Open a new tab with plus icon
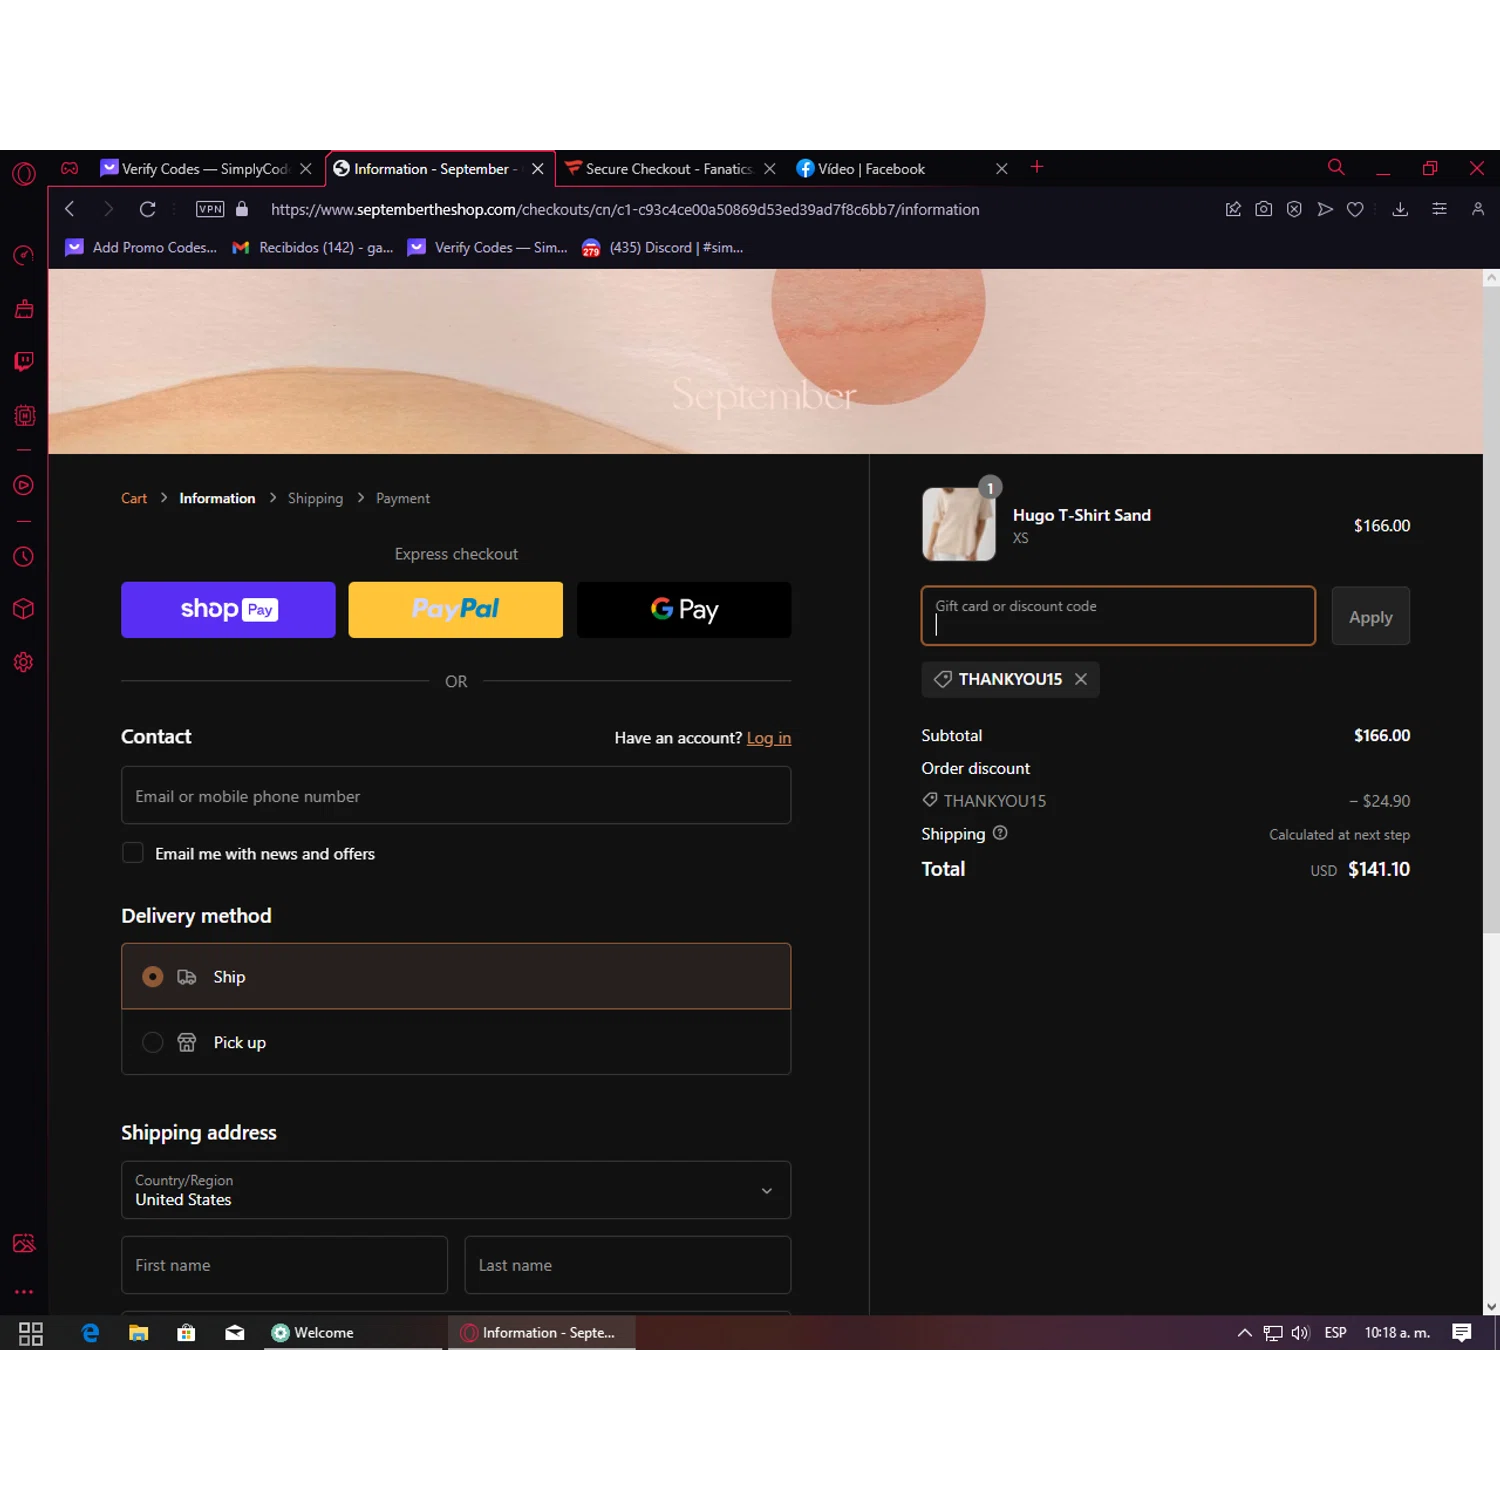Screen dimensions: 1500x1500 1037,167
